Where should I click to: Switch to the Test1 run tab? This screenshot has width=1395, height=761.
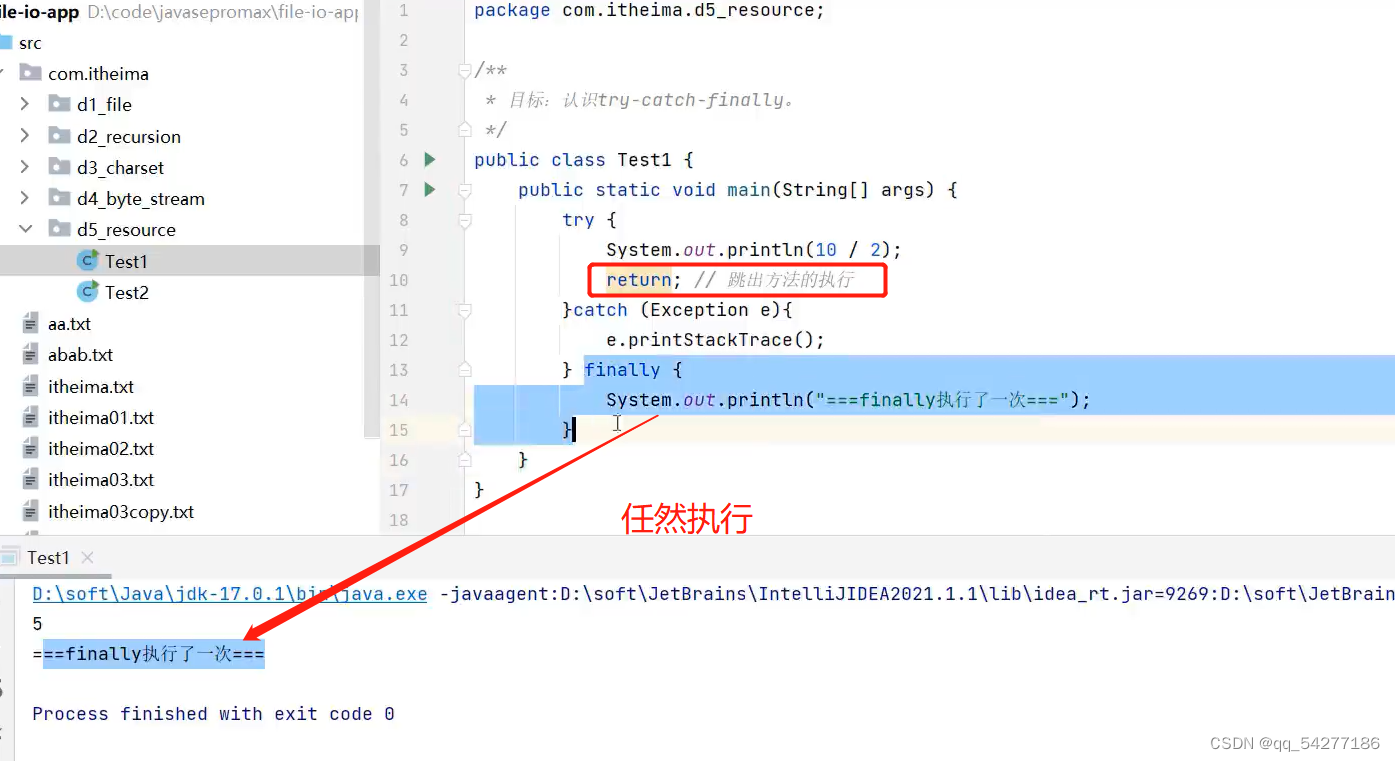[48, 557]
